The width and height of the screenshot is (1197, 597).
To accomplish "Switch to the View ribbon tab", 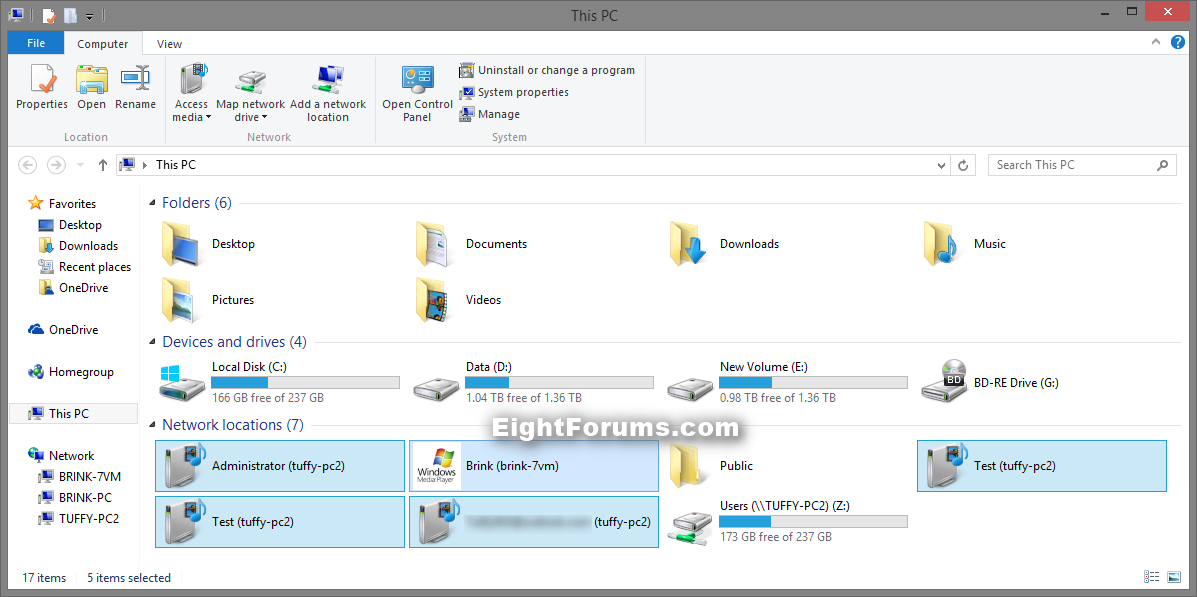I will pos(170,44).
